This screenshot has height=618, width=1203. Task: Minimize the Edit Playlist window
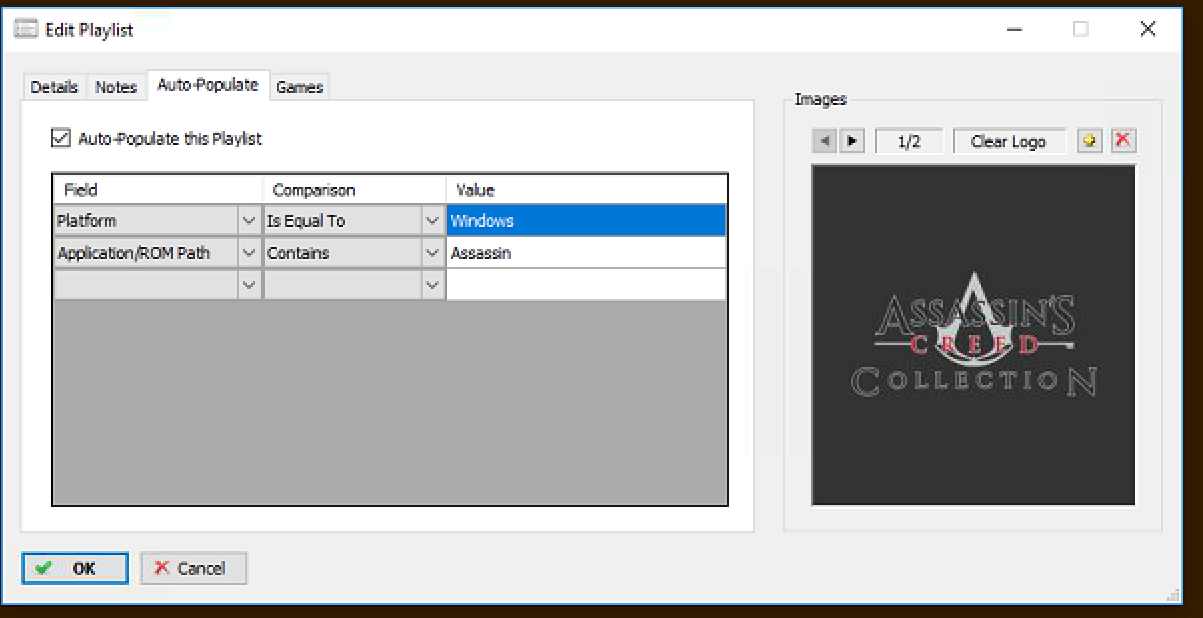tap(1015, 29)
